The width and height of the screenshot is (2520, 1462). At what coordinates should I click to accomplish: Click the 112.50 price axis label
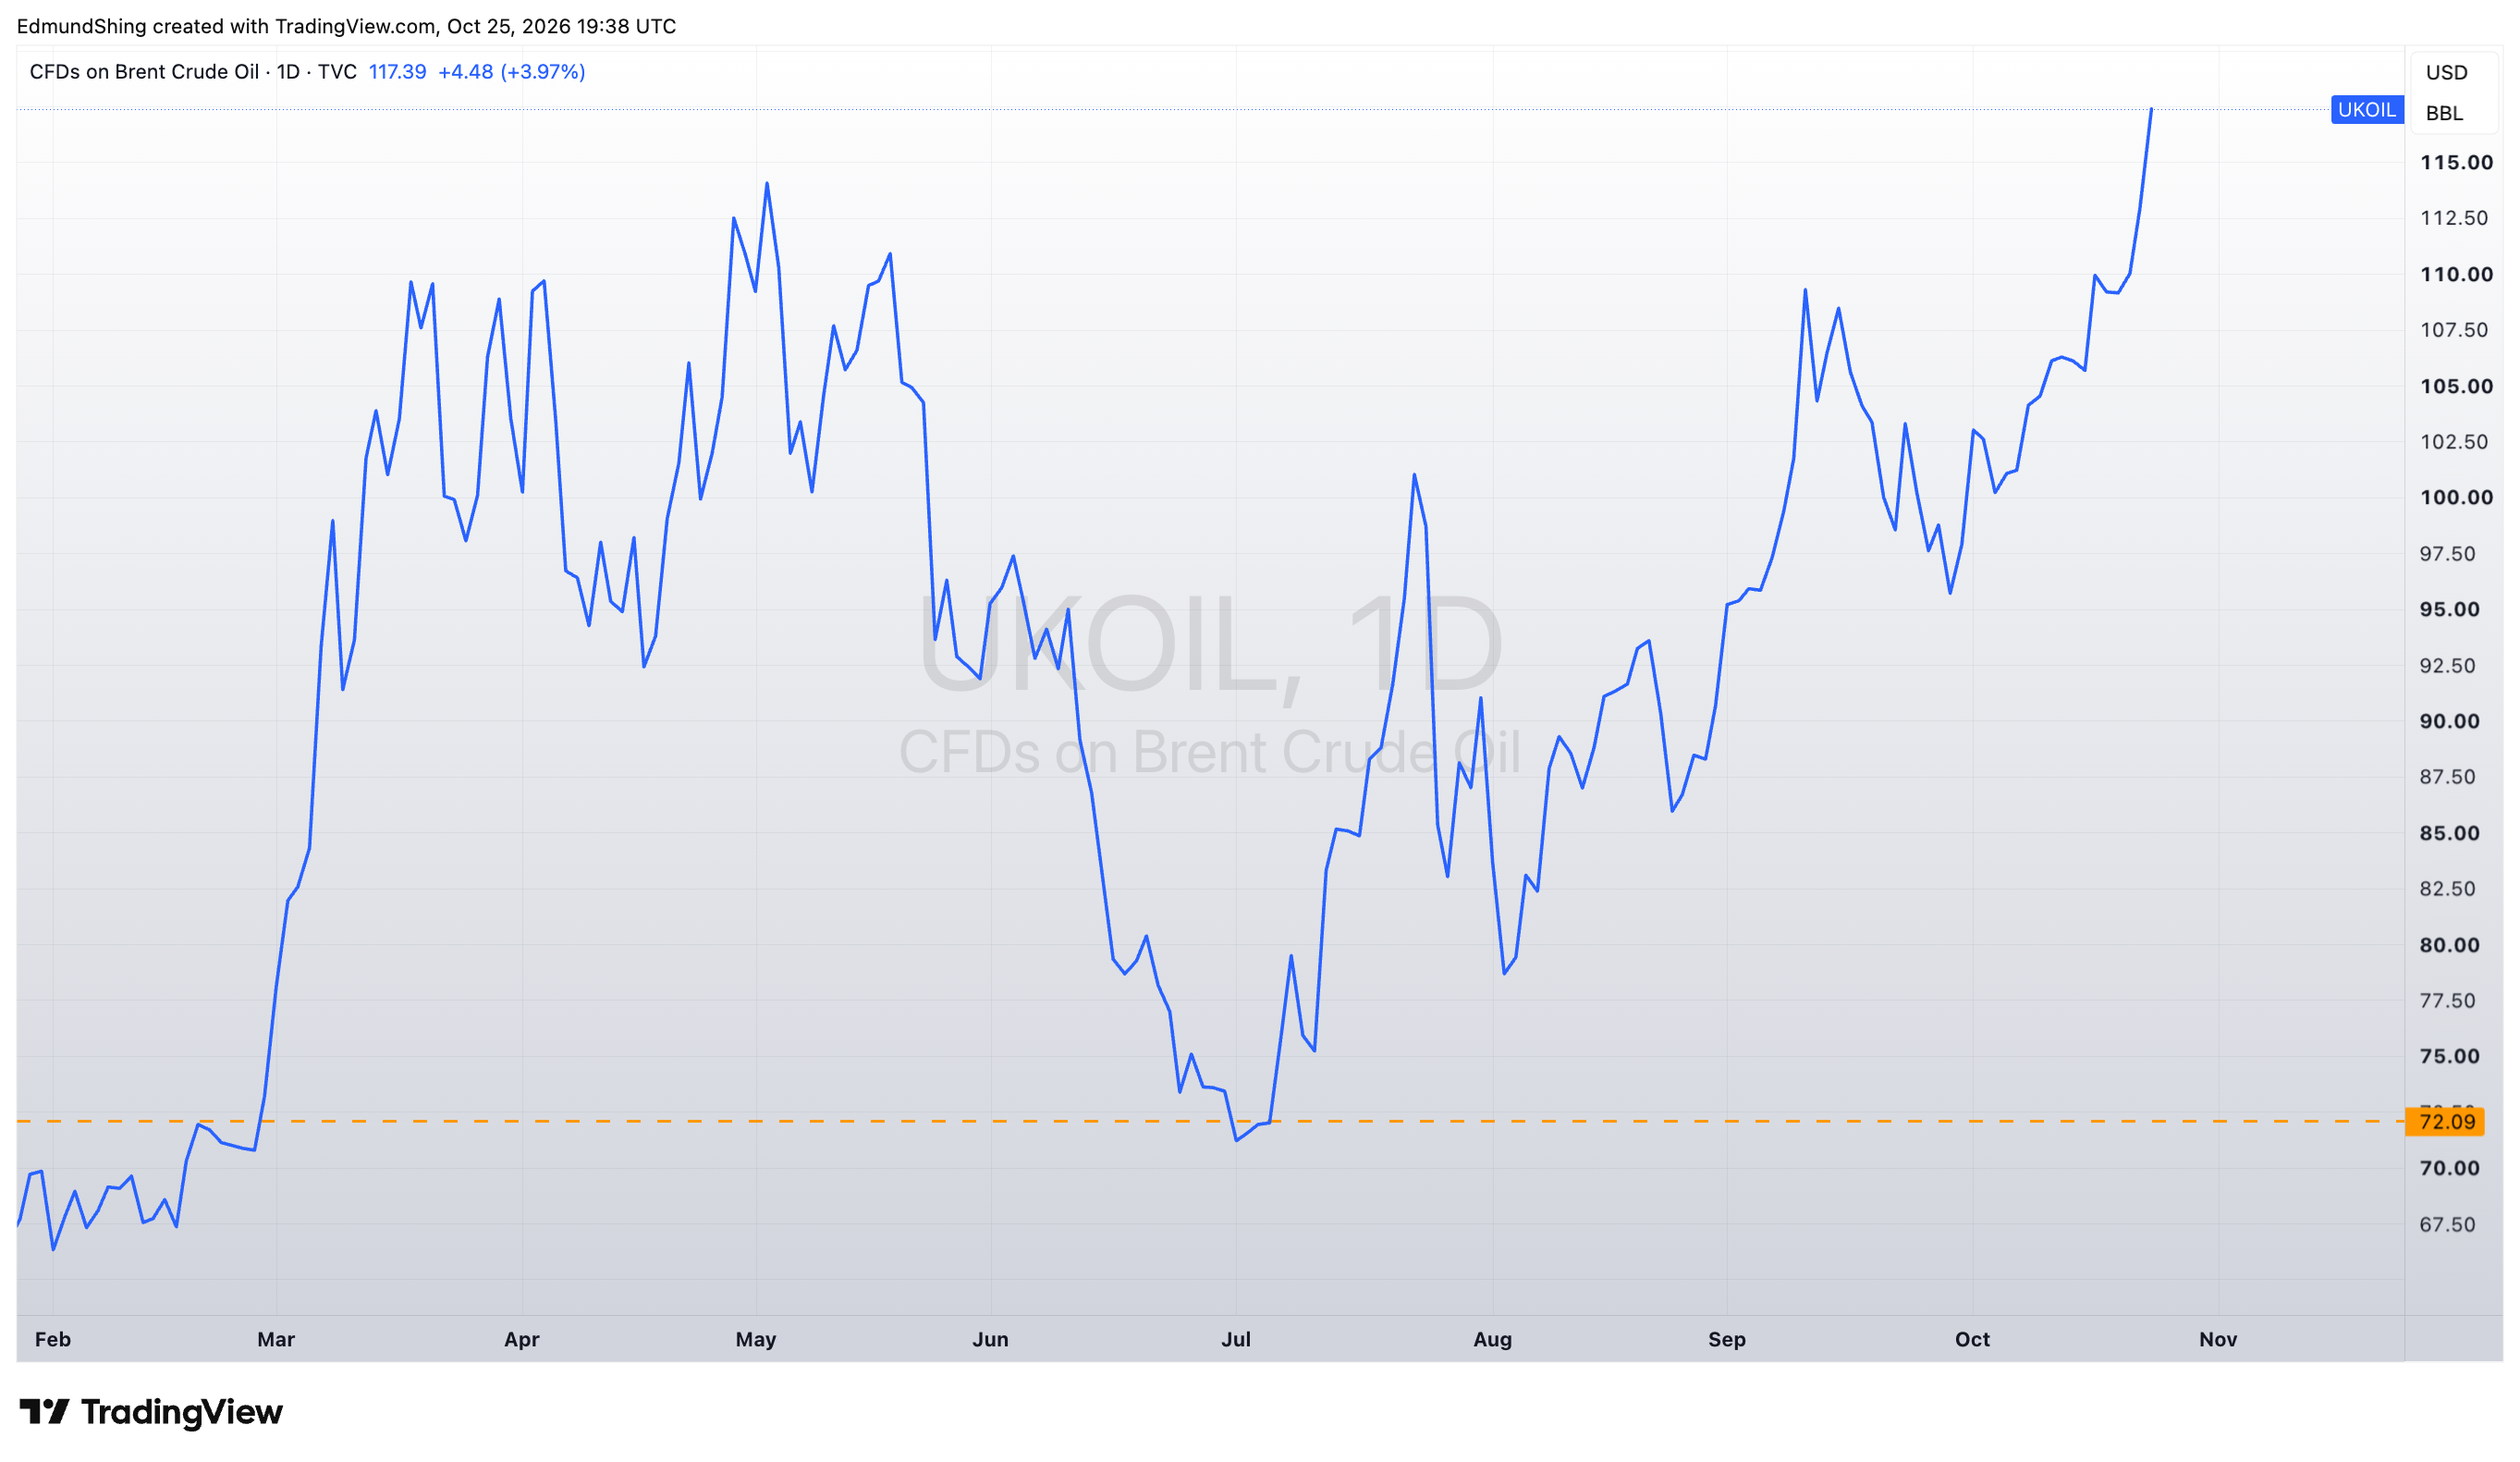tap(2453, 218)
